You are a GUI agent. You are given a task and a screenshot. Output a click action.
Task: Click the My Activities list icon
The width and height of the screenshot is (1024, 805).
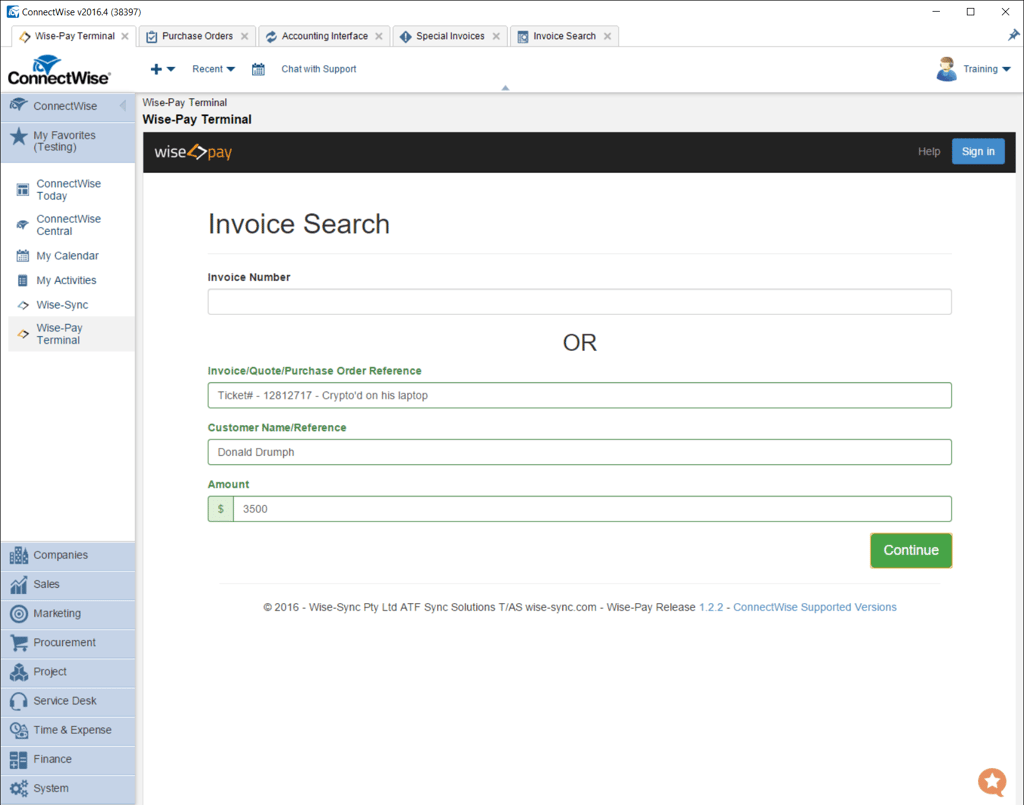point(23,281)
